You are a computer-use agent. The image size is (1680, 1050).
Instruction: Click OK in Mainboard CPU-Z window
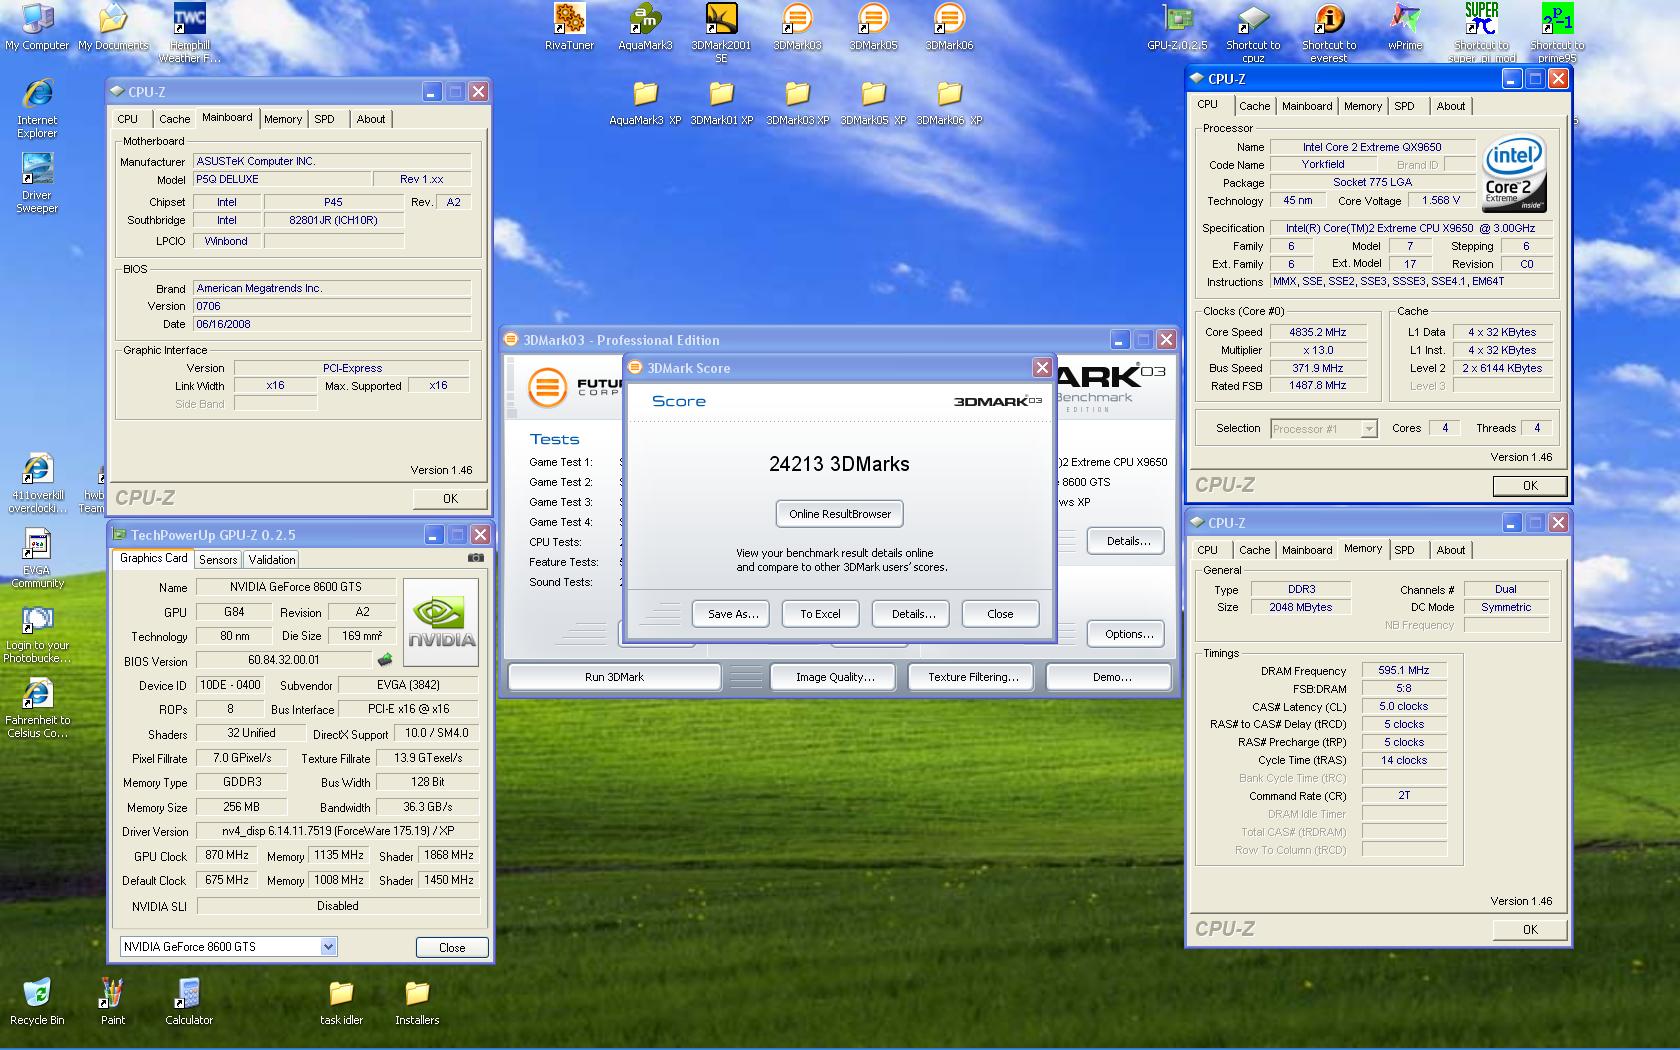[x=450, y=498]
